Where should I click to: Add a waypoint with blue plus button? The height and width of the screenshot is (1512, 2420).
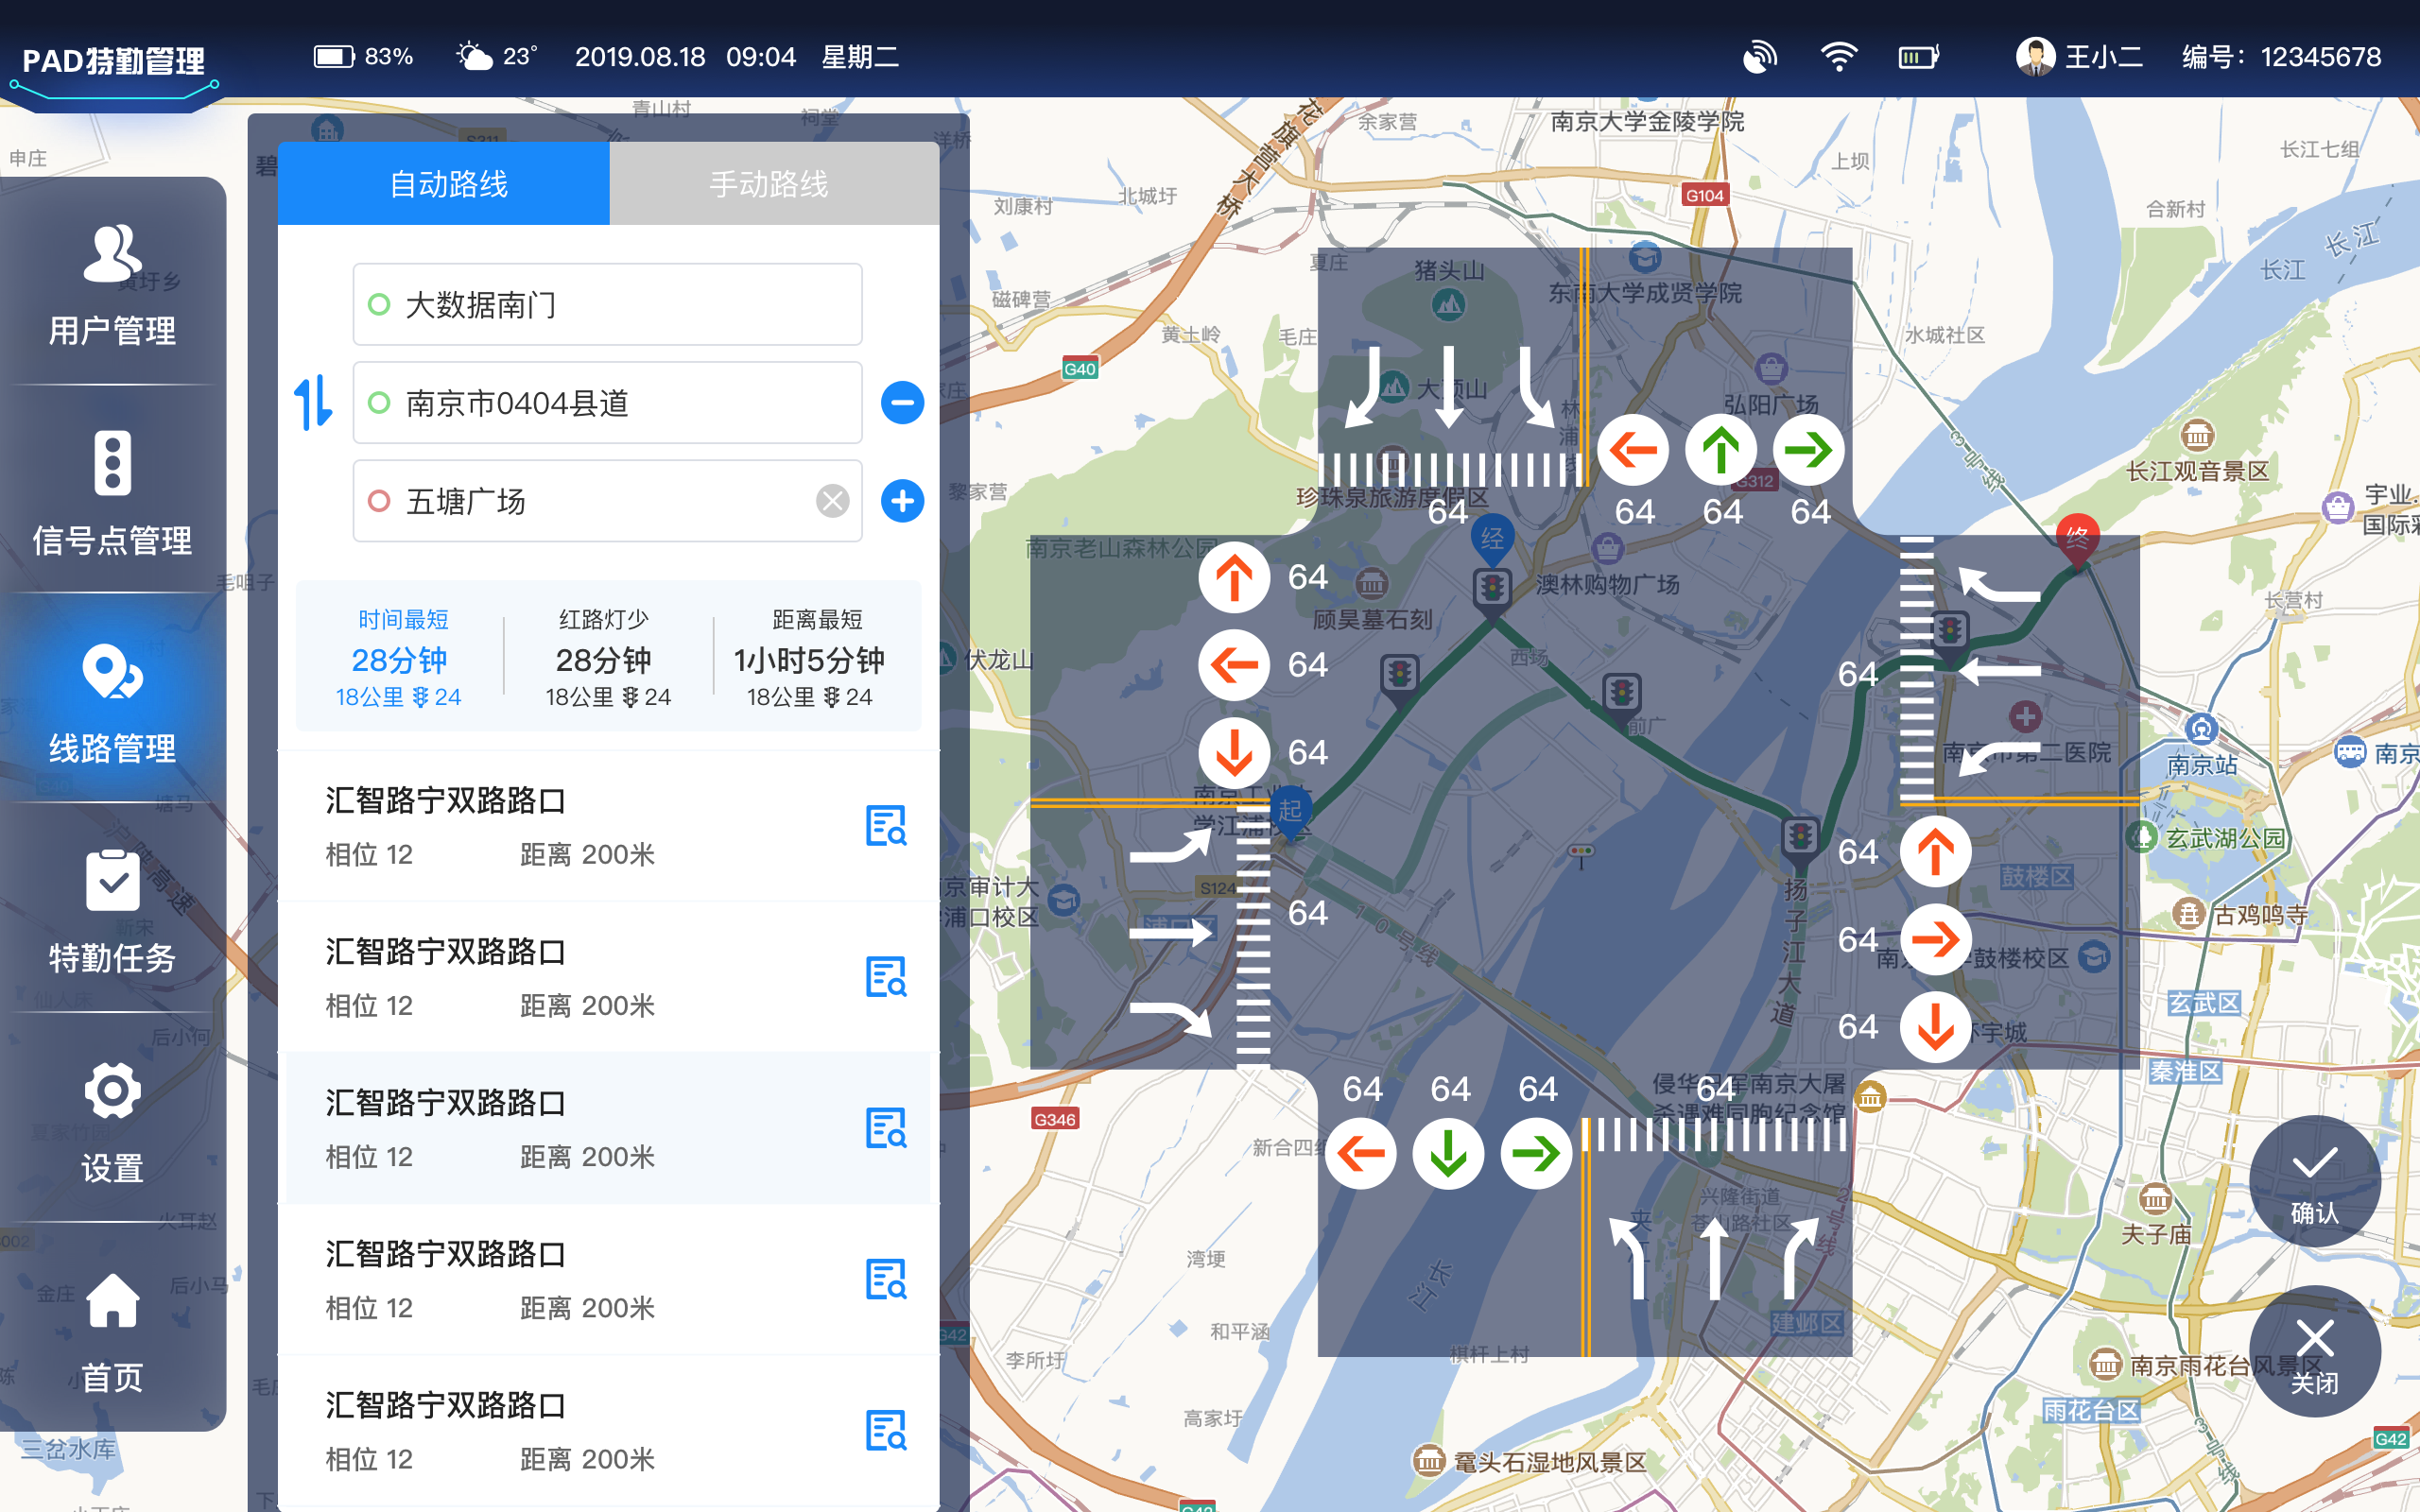tap(902, 500)
